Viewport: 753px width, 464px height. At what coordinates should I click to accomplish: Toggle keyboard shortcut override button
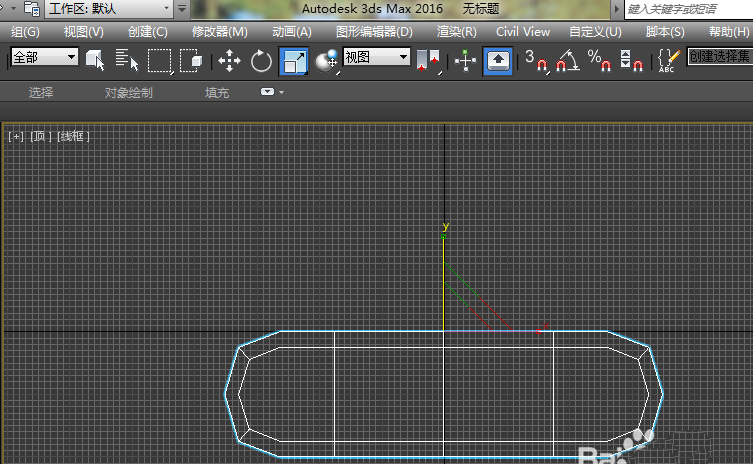pyautogui.click(x=498, y=60)
